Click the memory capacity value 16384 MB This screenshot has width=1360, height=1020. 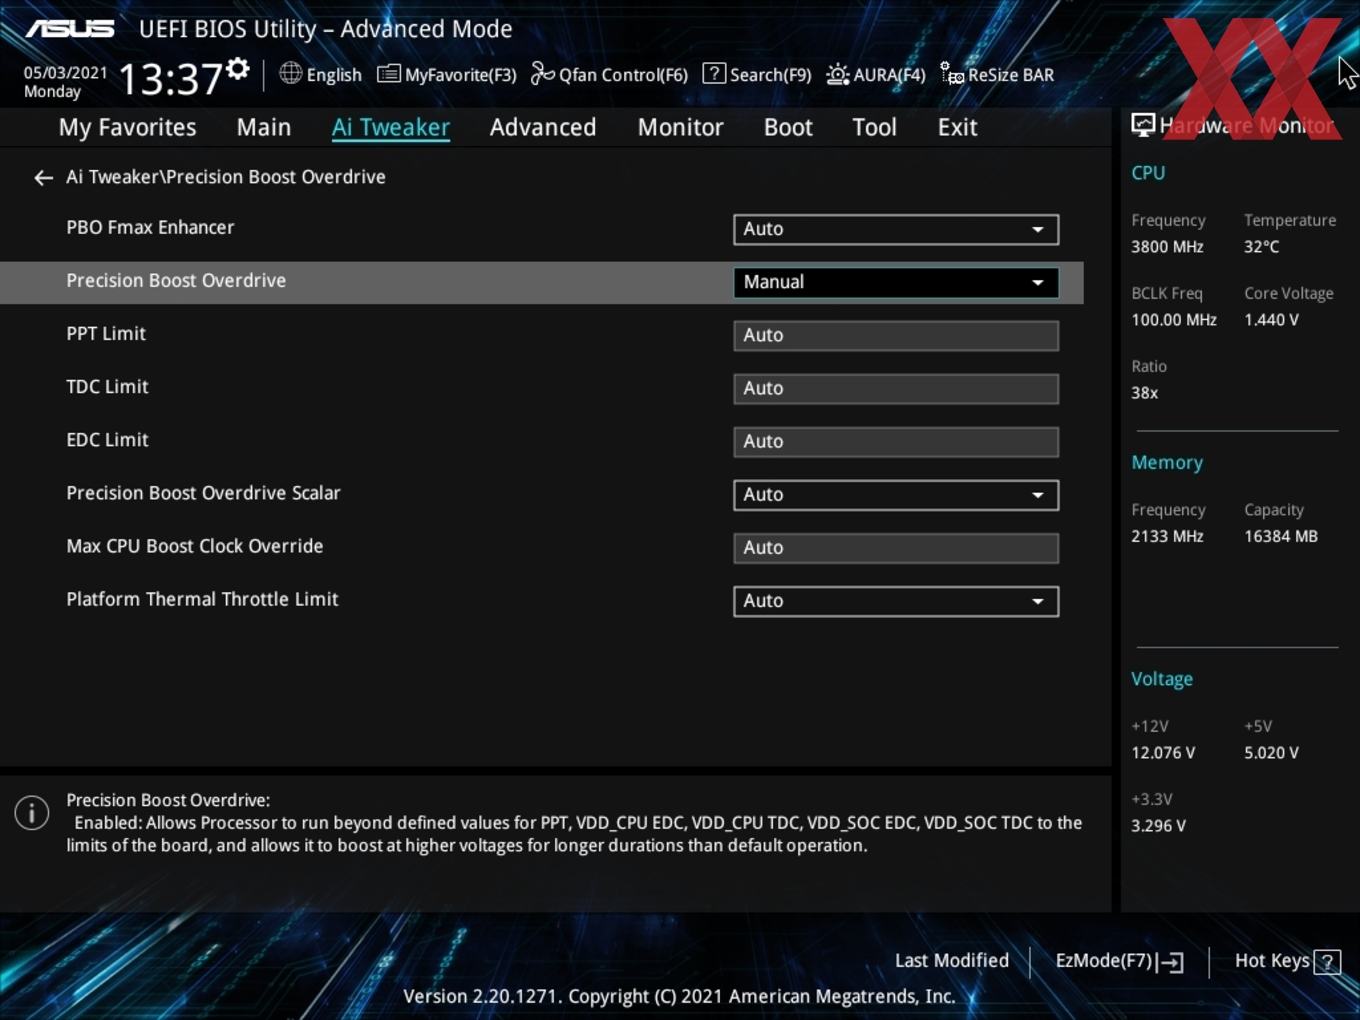(1281, 536)
